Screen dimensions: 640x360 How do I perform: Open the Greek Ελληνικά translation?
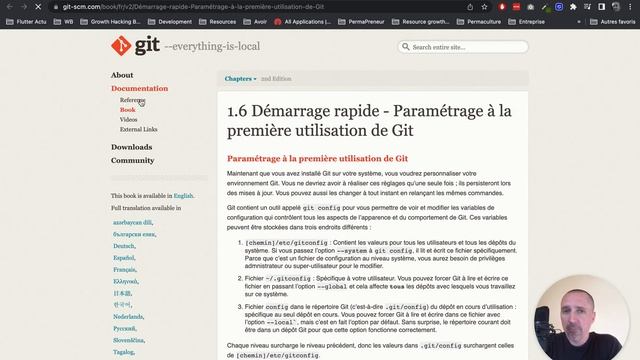pyautogui.click(x=125, y=282)
